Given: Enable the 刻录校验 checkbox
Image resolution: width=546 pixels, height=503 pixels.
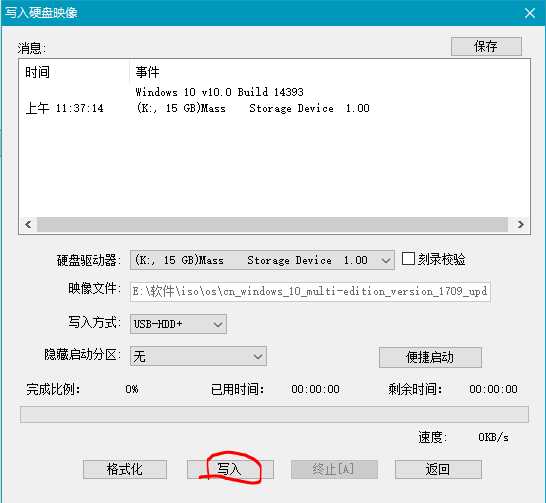Looking at the screenshot, I should pos(408,259).
